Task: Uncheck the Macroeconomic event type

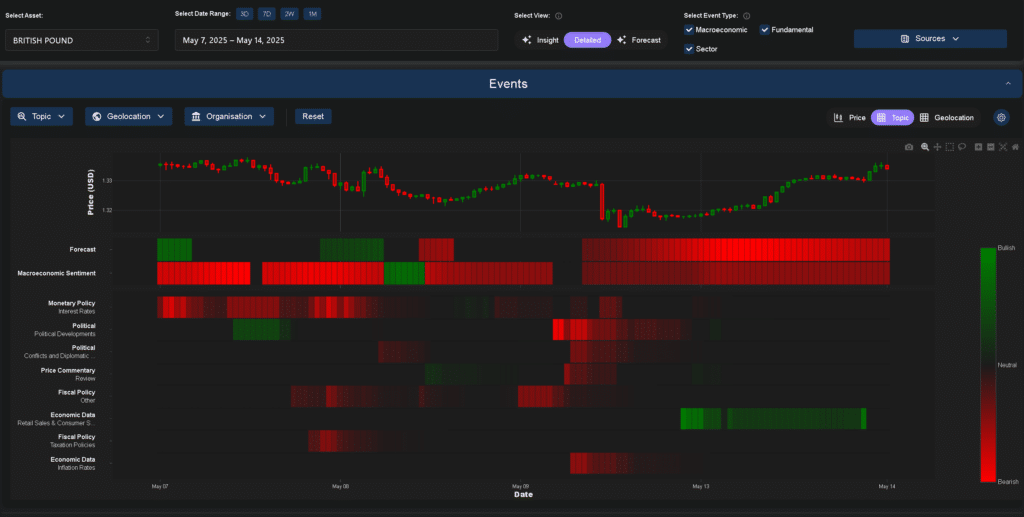Action: (x=689, y=30)
